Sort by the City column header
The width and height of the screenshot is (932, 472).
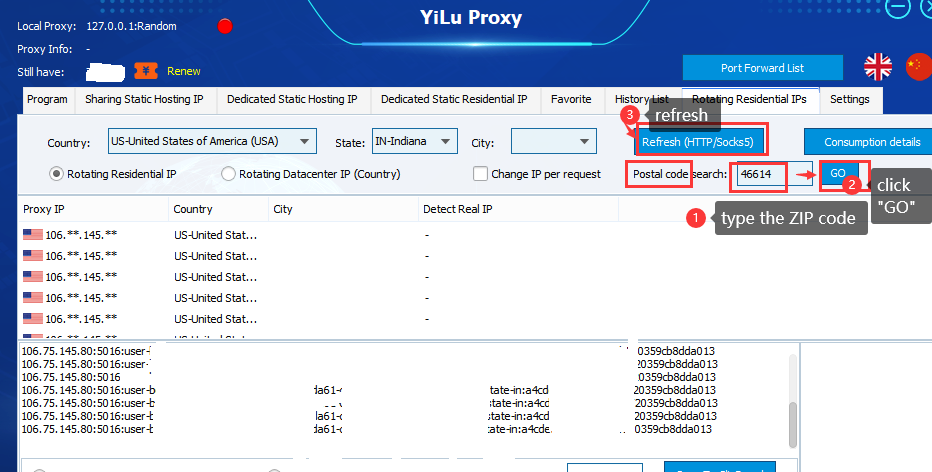[x=344, y=209]
